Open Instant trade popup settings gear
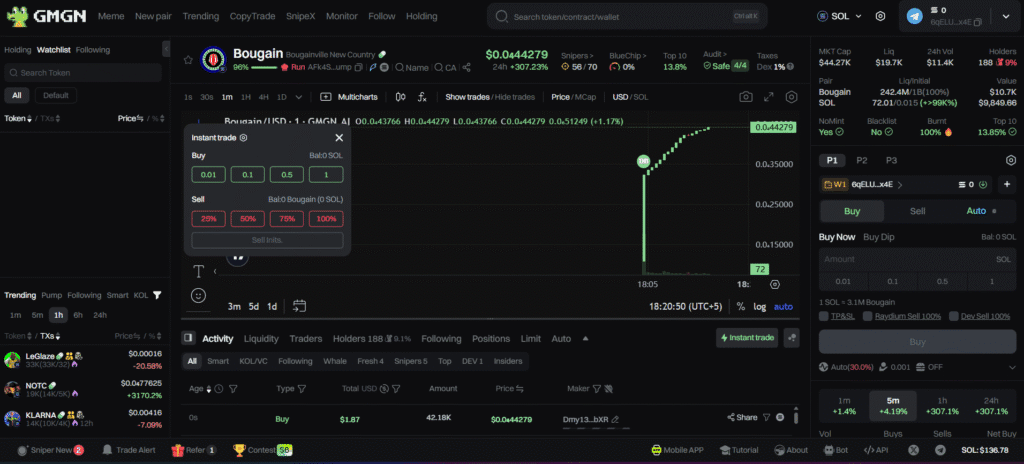The height and width of the screenshot is (464, 1024). point(243,138)
